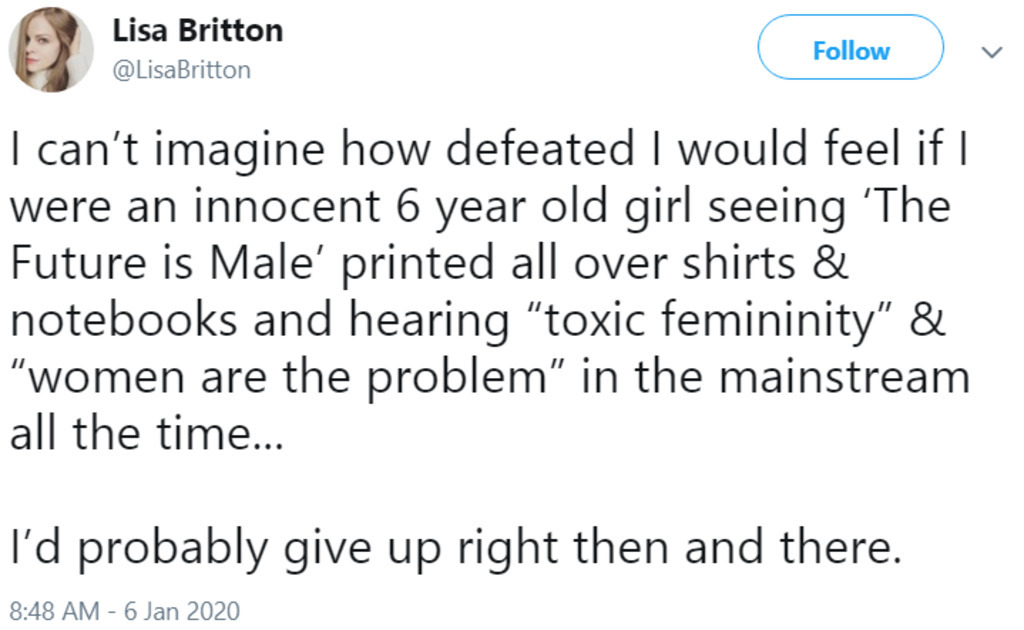Click the @LisaBritton handle

181,71
